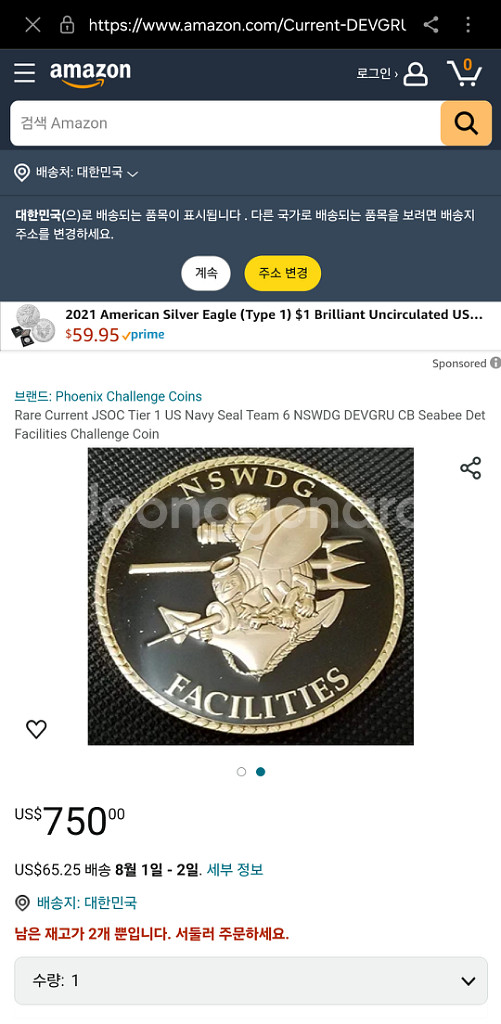The height and width of the screenshot is (1024, 501).
Task: Expand the 수량: 1 quantity dropdown
Action: 251,980
